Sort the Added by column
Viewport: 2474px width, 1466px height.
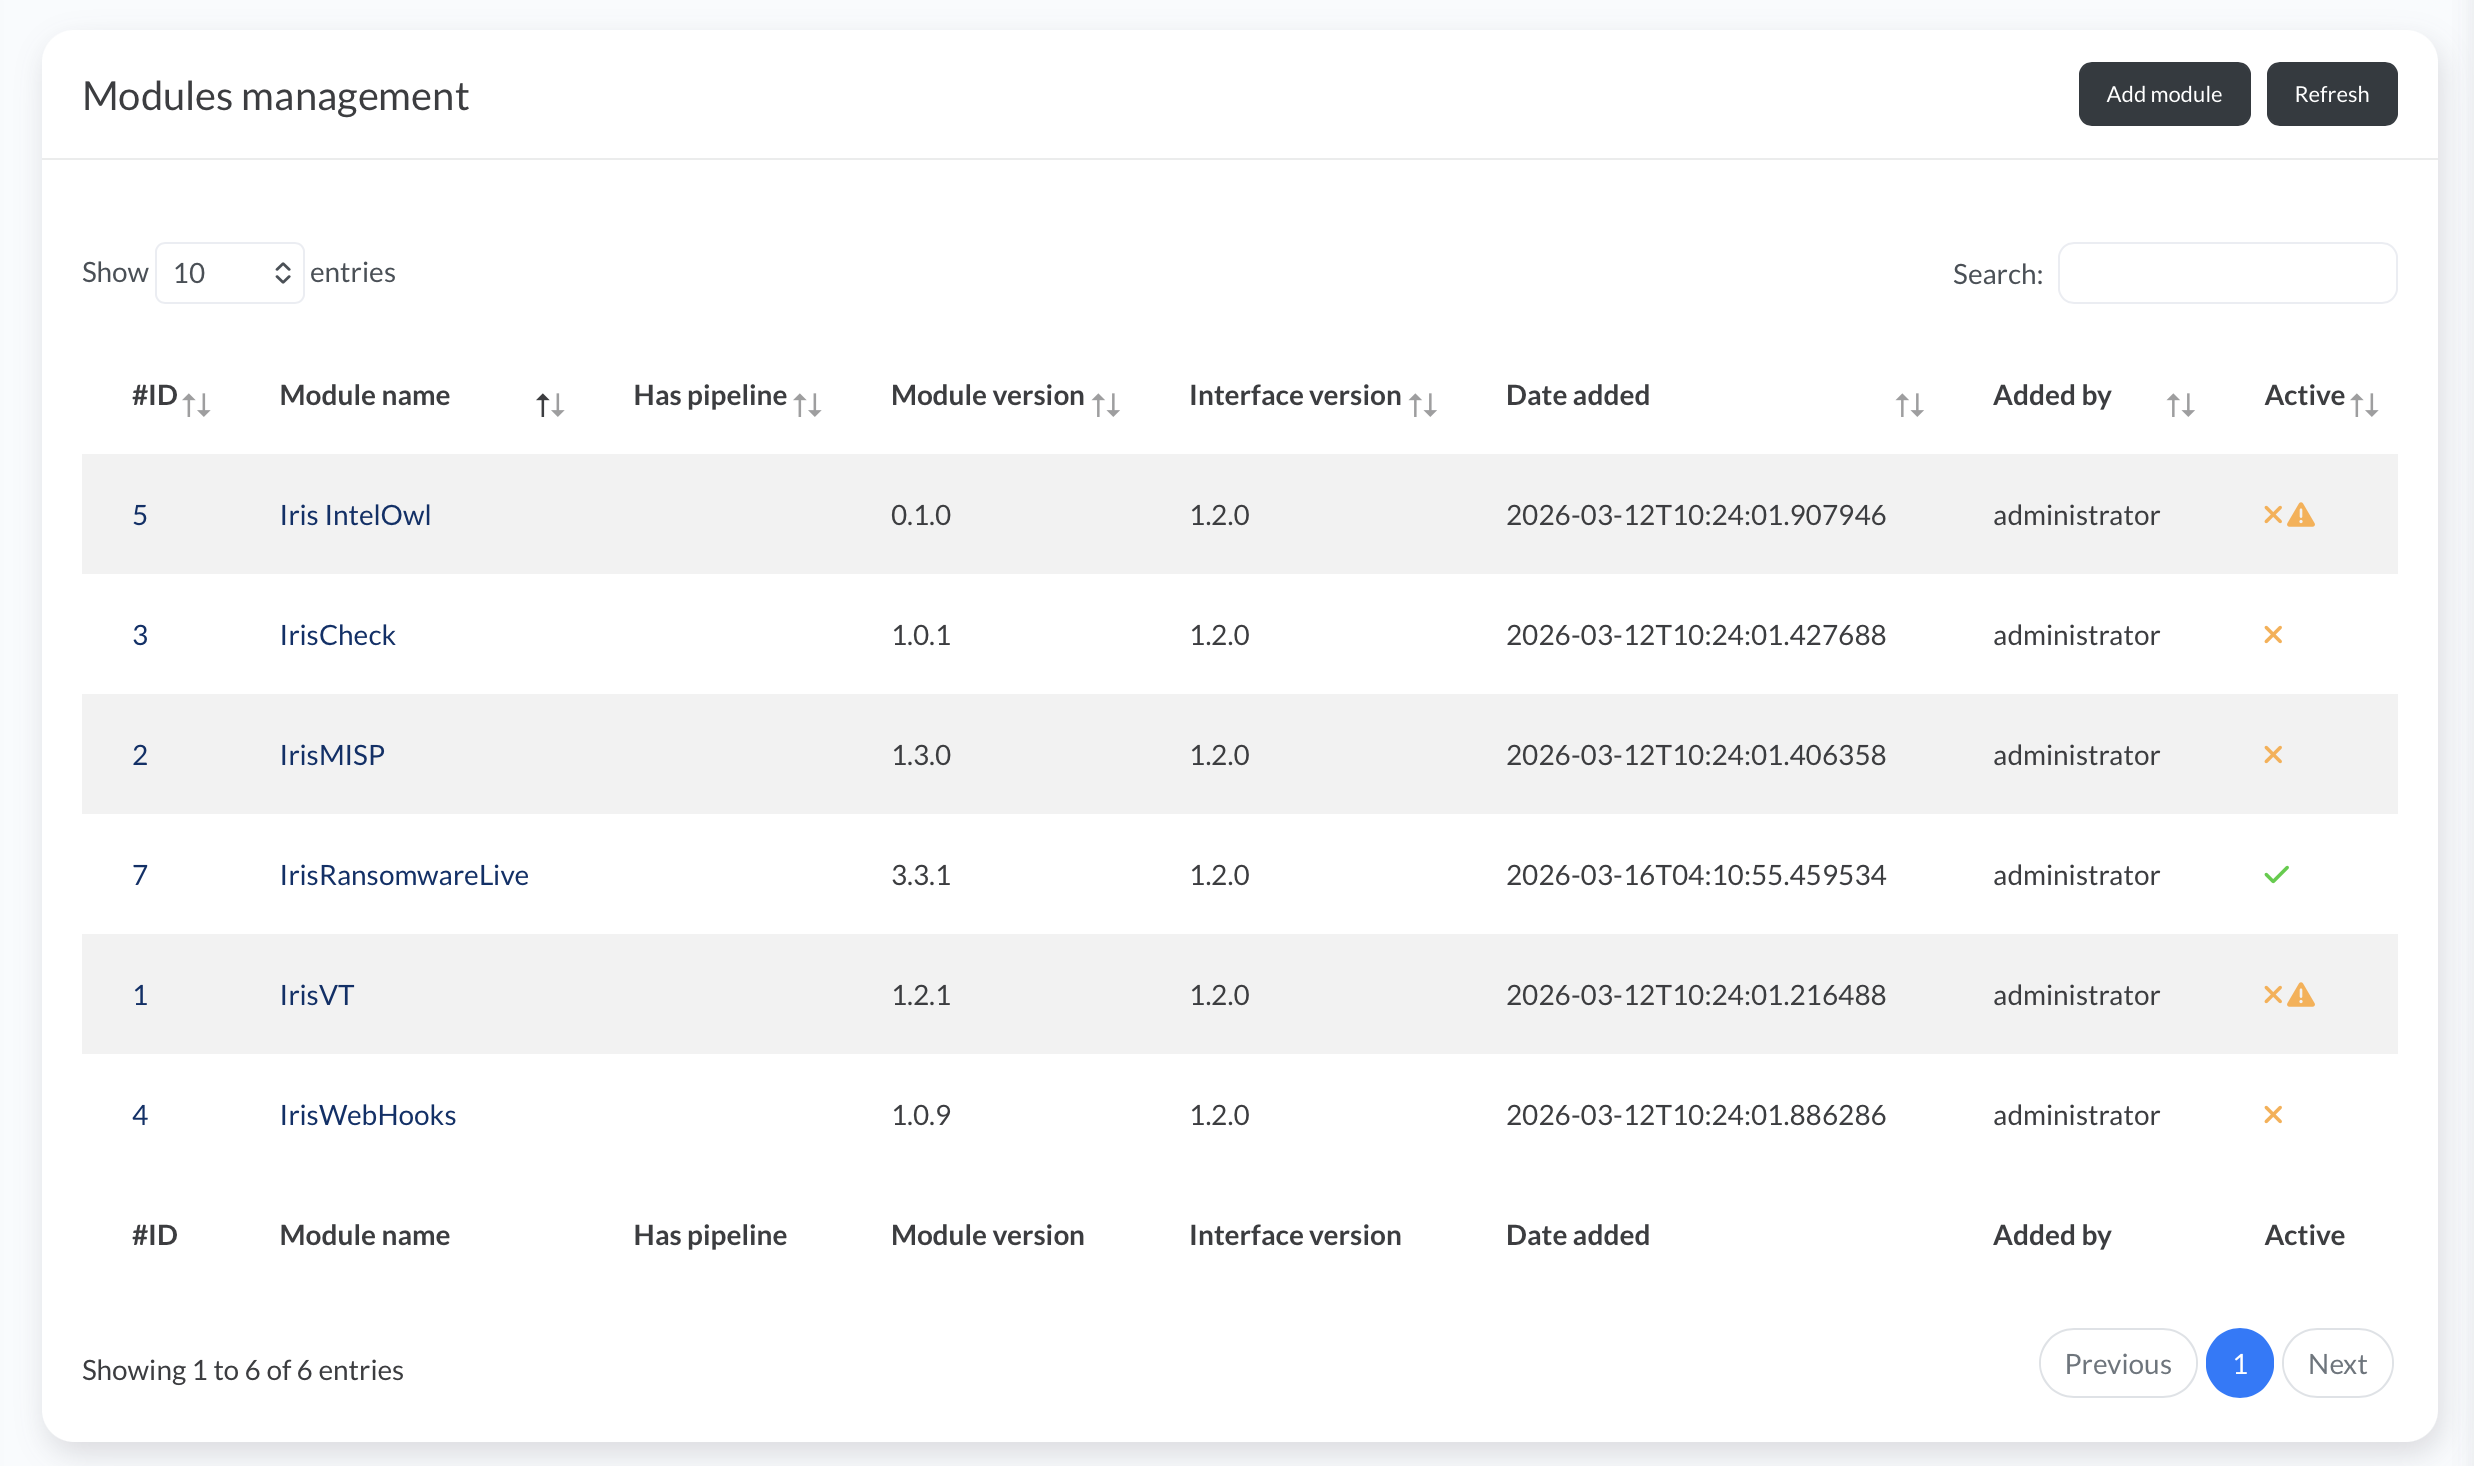click(x=2180, y=403)
